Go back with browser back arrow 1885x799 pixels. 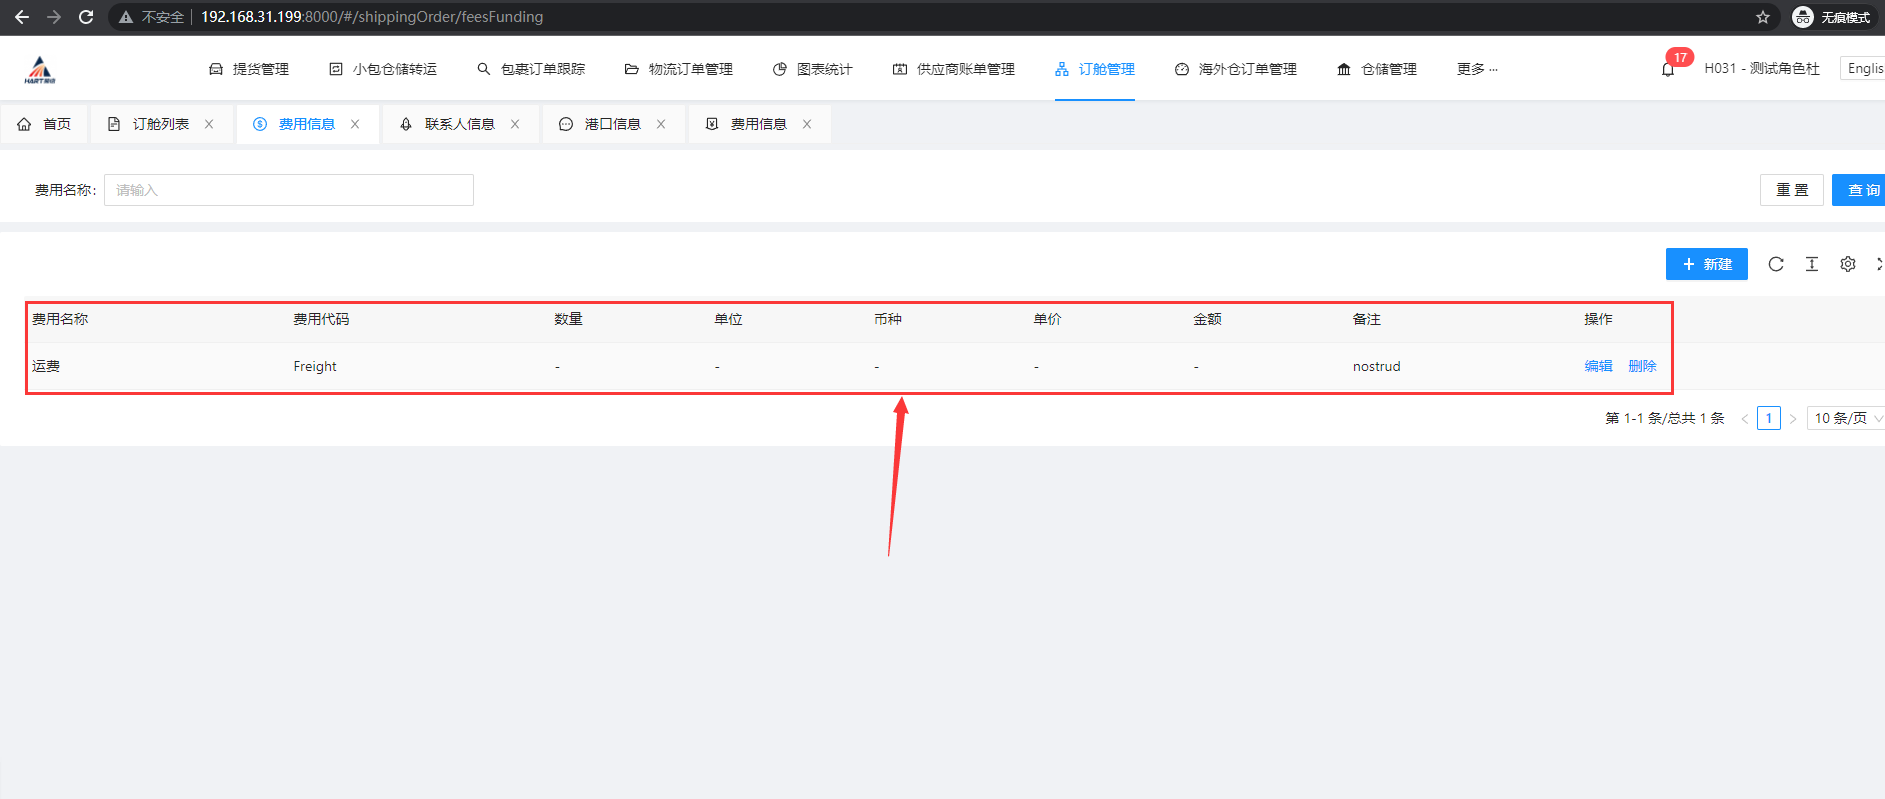click(22, 17)
